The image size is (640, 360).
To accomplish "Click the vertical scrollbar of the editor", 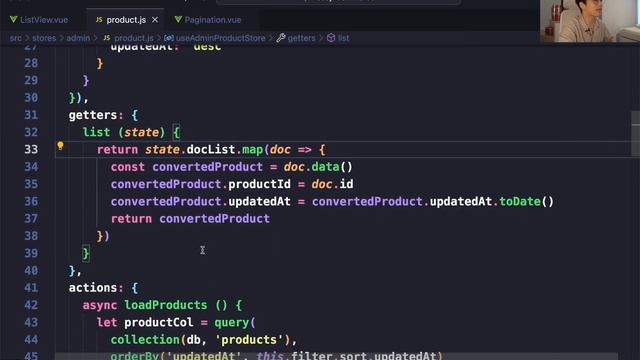I will pyautogui.click(x=635, y=133).
